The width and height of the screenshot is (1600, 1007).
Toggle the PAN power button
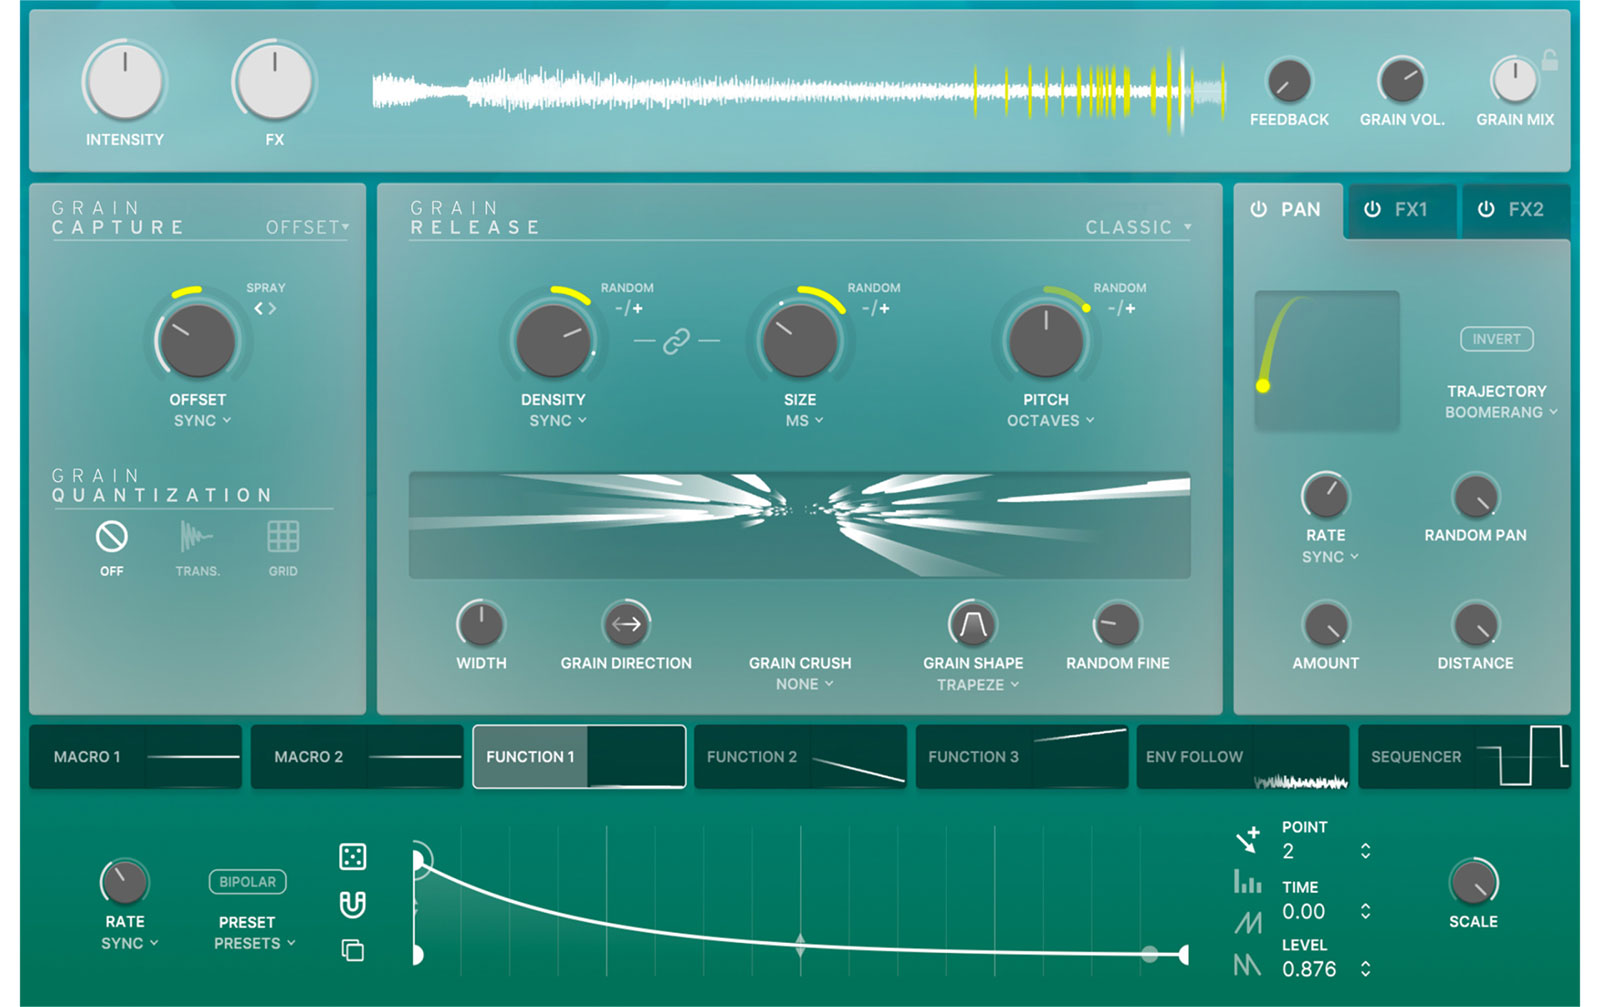click(1259, 209)
